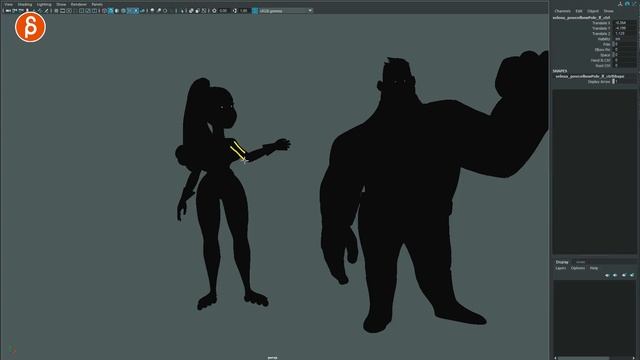Click the layer list scroll right arrow
This screenshot has width=640, height=360.
tap(634, 358)
